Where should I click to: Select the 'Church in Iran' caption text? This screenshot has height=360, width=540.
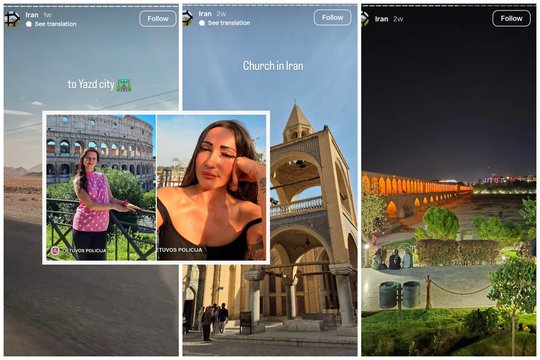(x=273, y=66)
